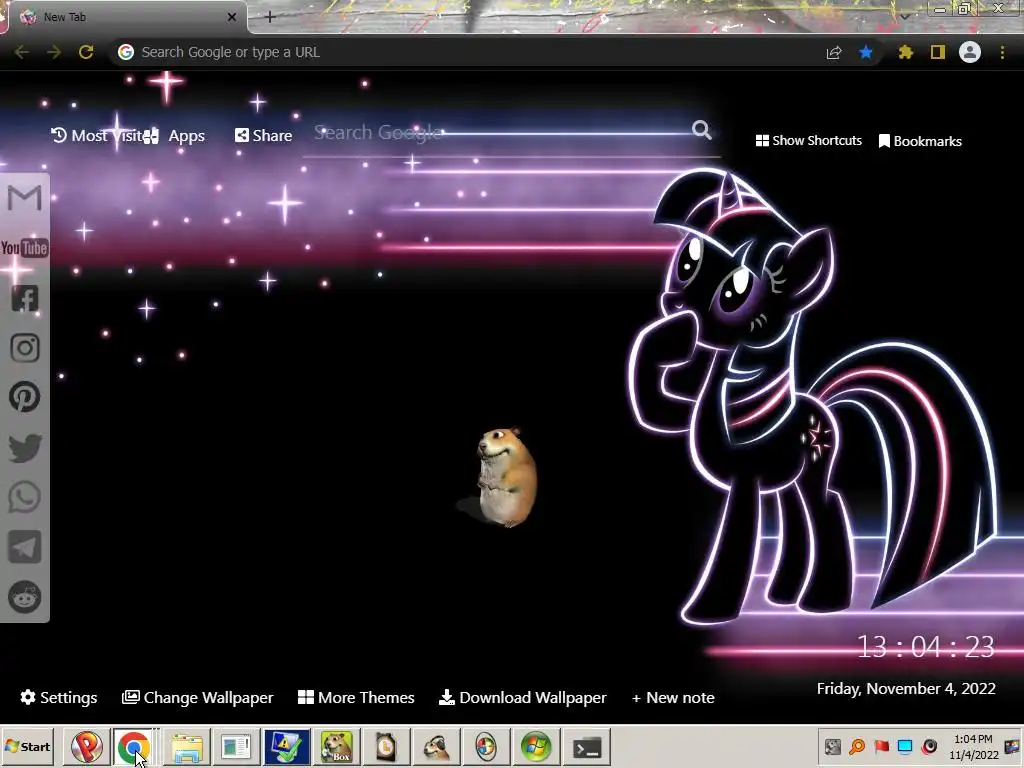1024x768 pixels.
Task: Open the terminal taskbar icon
Action: coord(586,746)
